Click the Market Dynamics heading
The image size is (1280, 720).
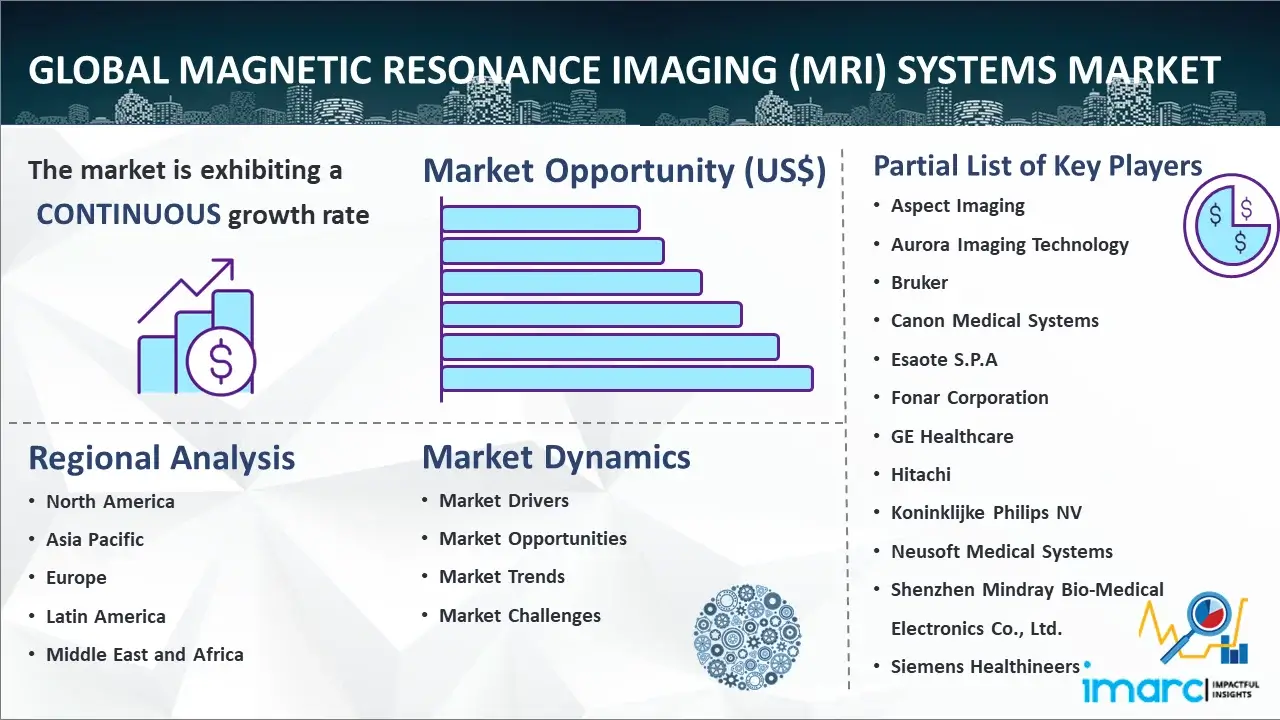tap(556, 457)
